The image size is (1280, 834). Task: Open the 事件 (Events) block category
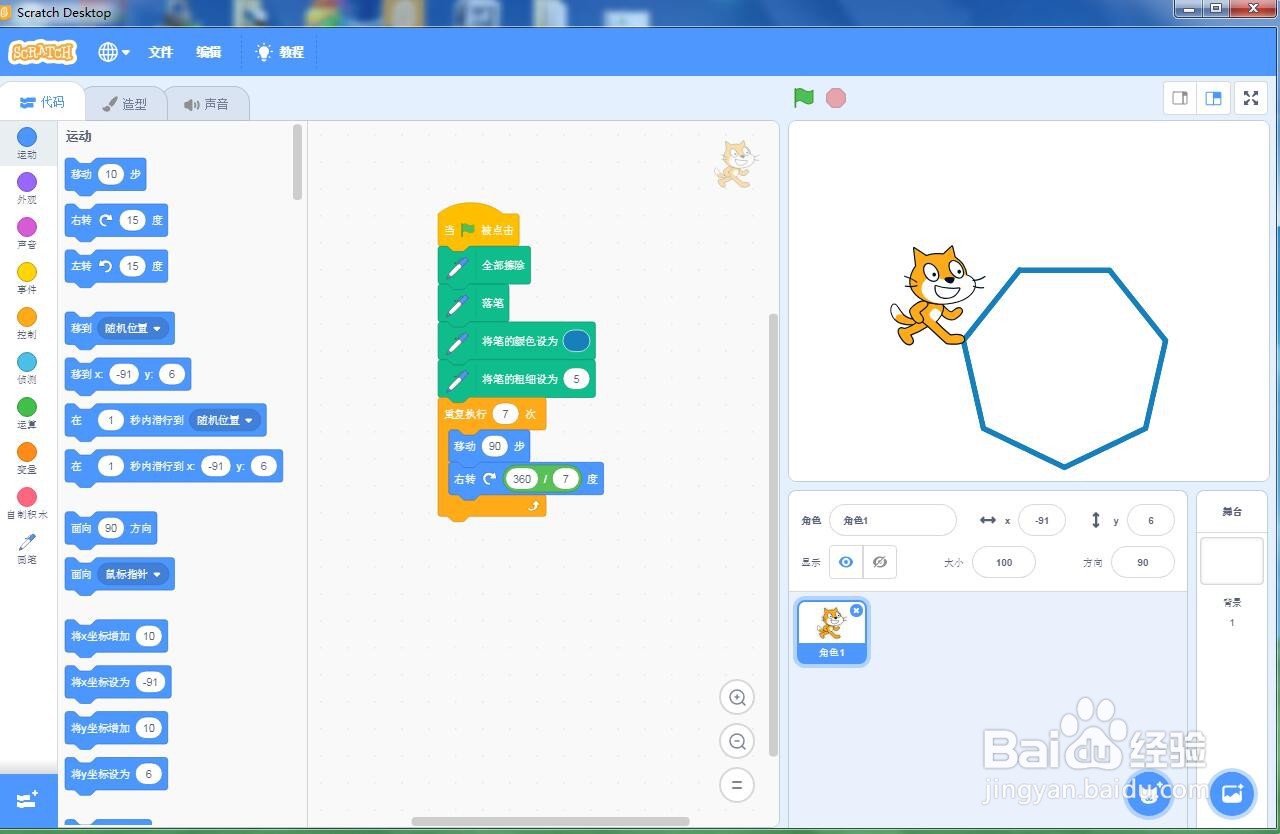pos(27,277)
